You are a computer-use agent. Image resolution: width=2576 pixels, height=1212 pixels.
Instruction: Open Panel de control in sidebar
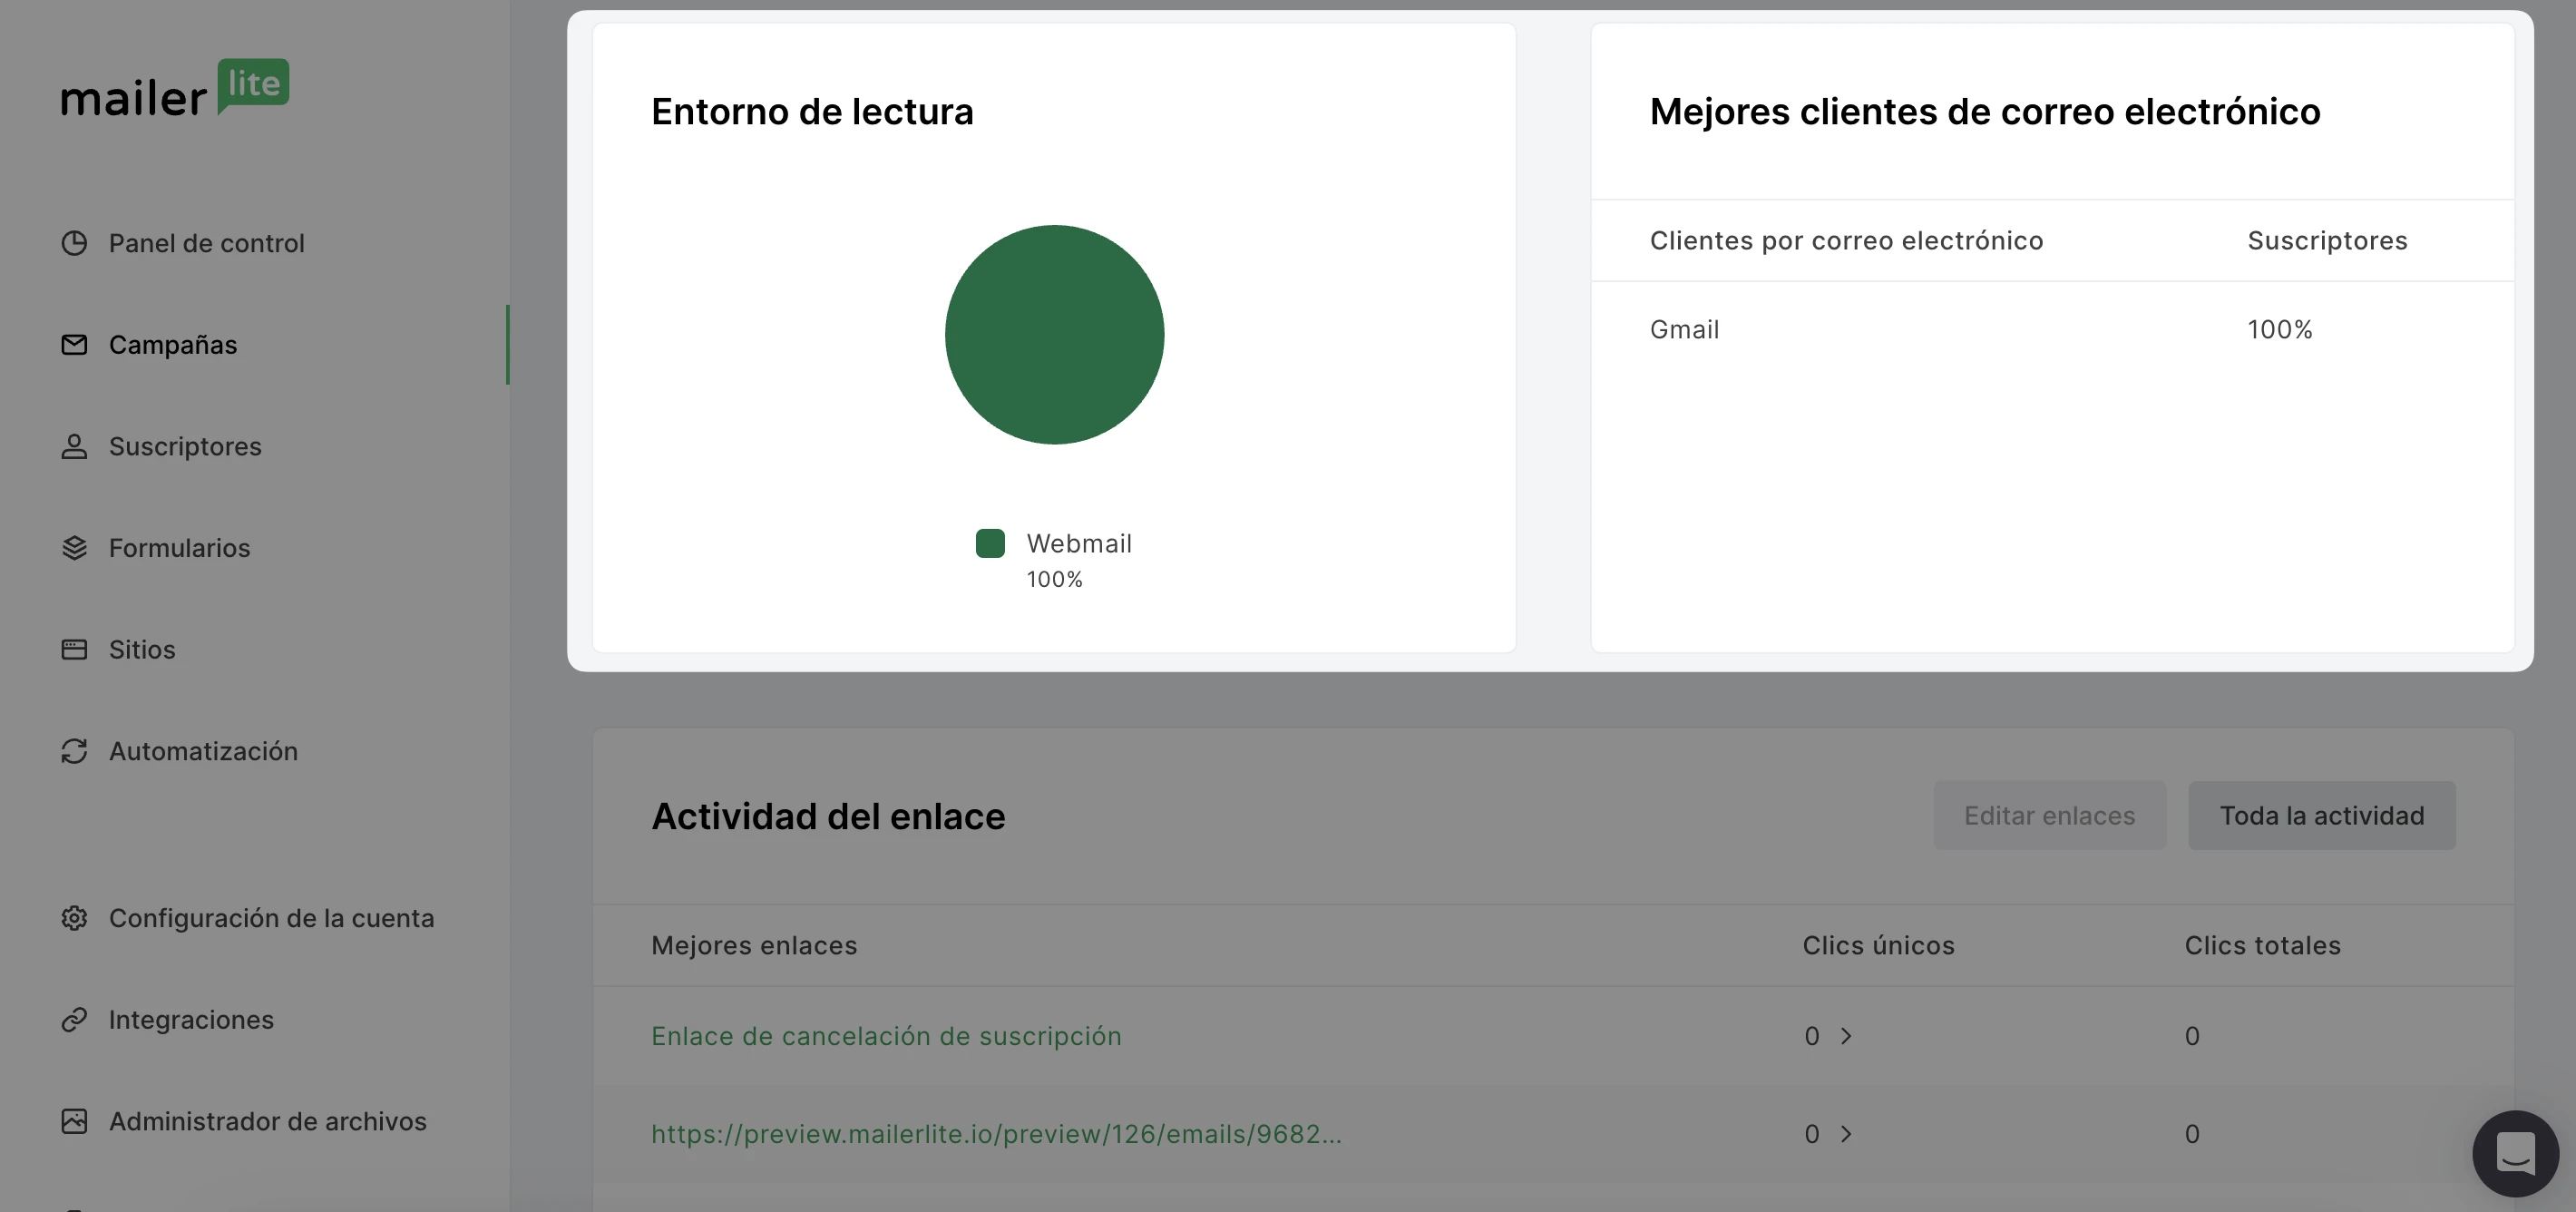[x=206, y=243]
